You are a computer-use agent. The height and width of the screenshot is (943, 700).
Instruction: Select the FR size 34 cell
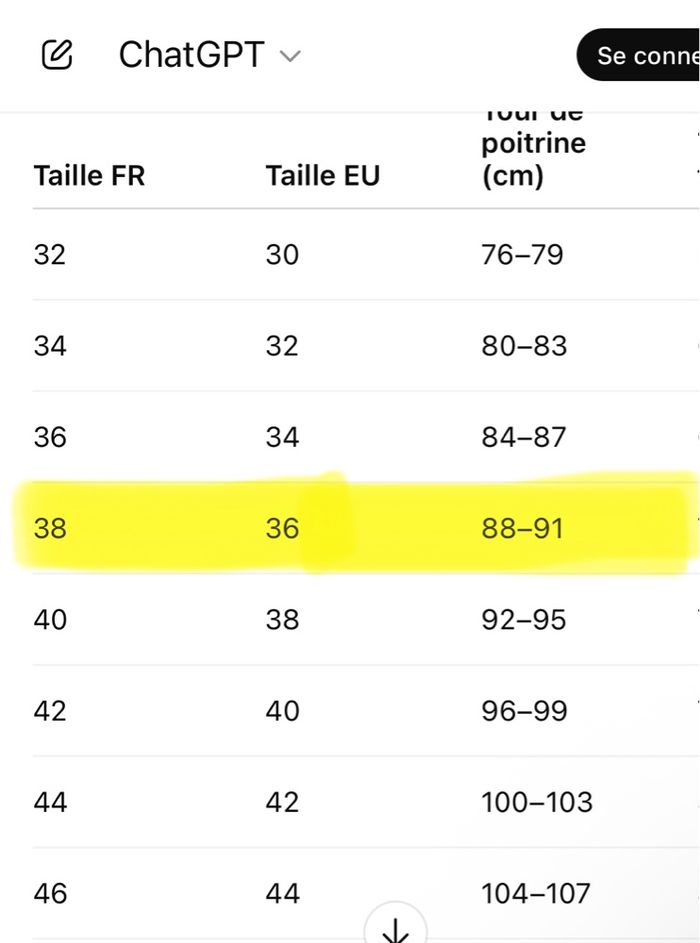pos(50,346)
